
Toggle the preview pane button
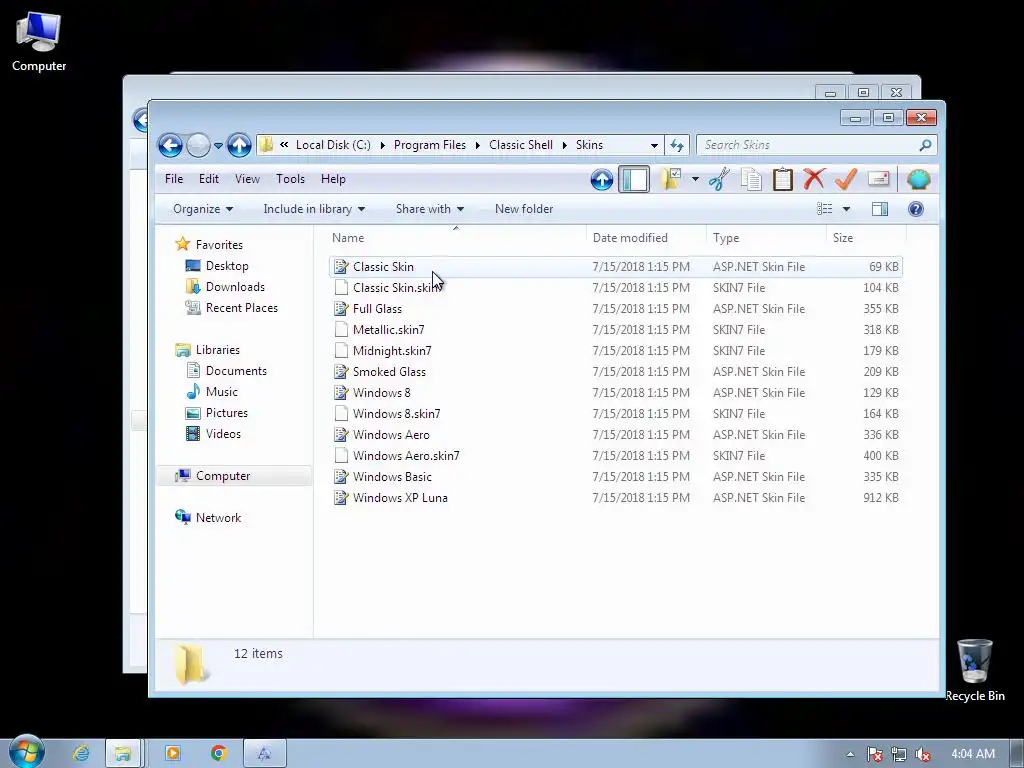(880, 209)
